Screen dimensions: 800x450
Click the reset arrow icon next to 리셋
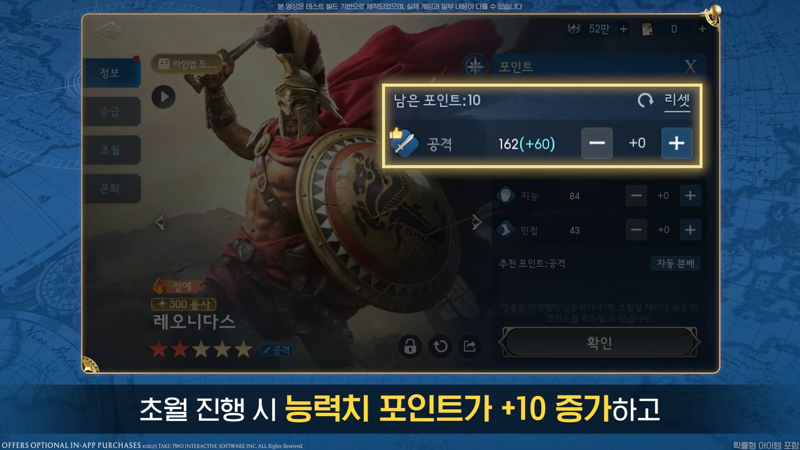(645, 100)
